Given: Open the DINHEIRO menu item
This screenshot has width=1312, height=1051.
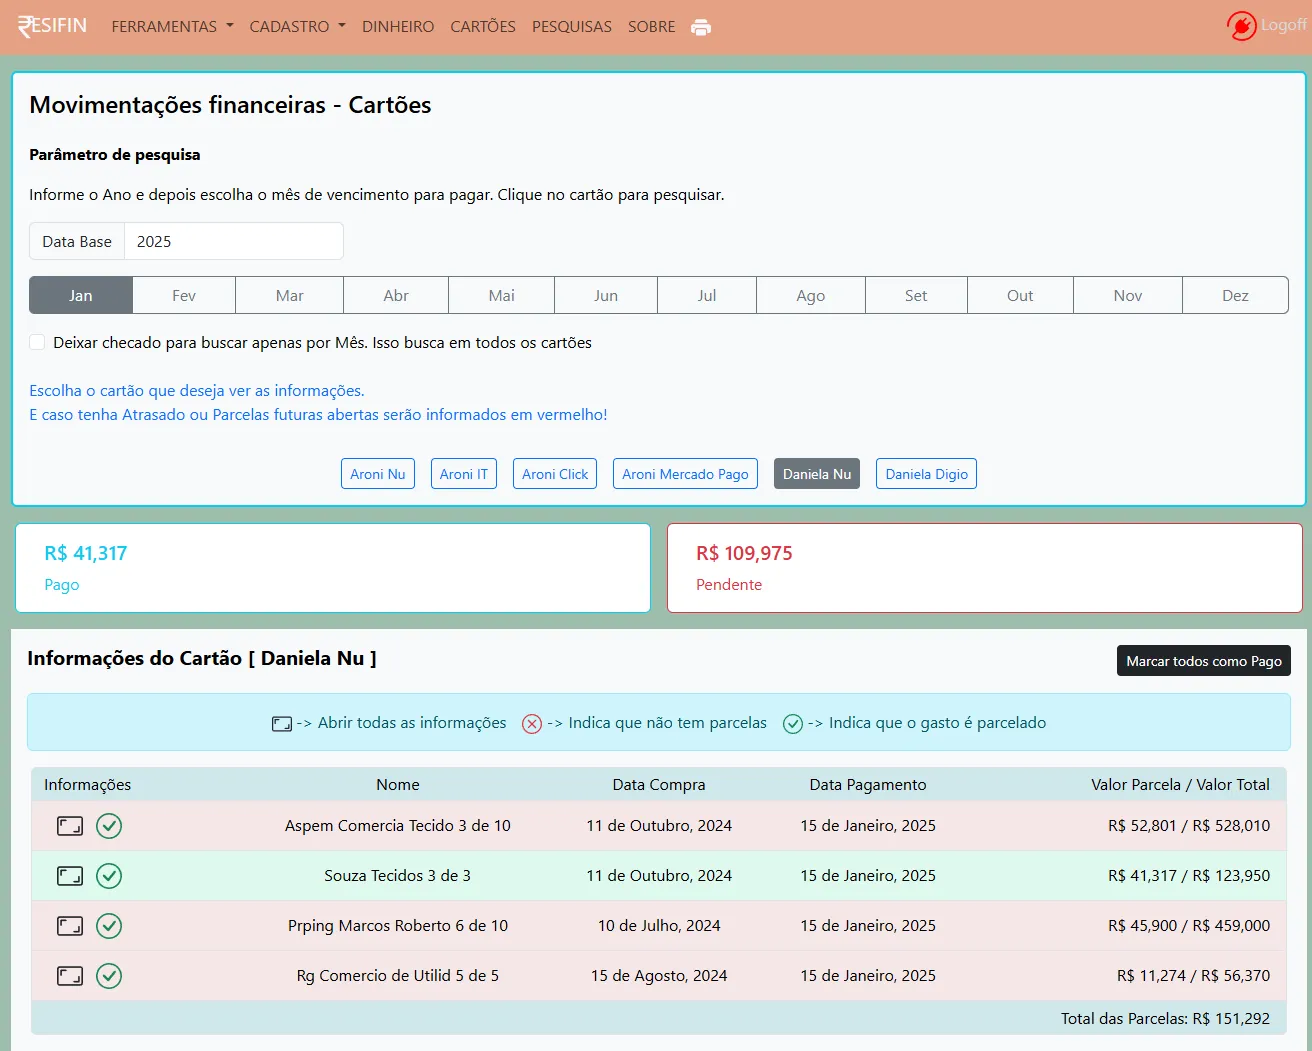Looking at the screenshot, I should point(398,27).
